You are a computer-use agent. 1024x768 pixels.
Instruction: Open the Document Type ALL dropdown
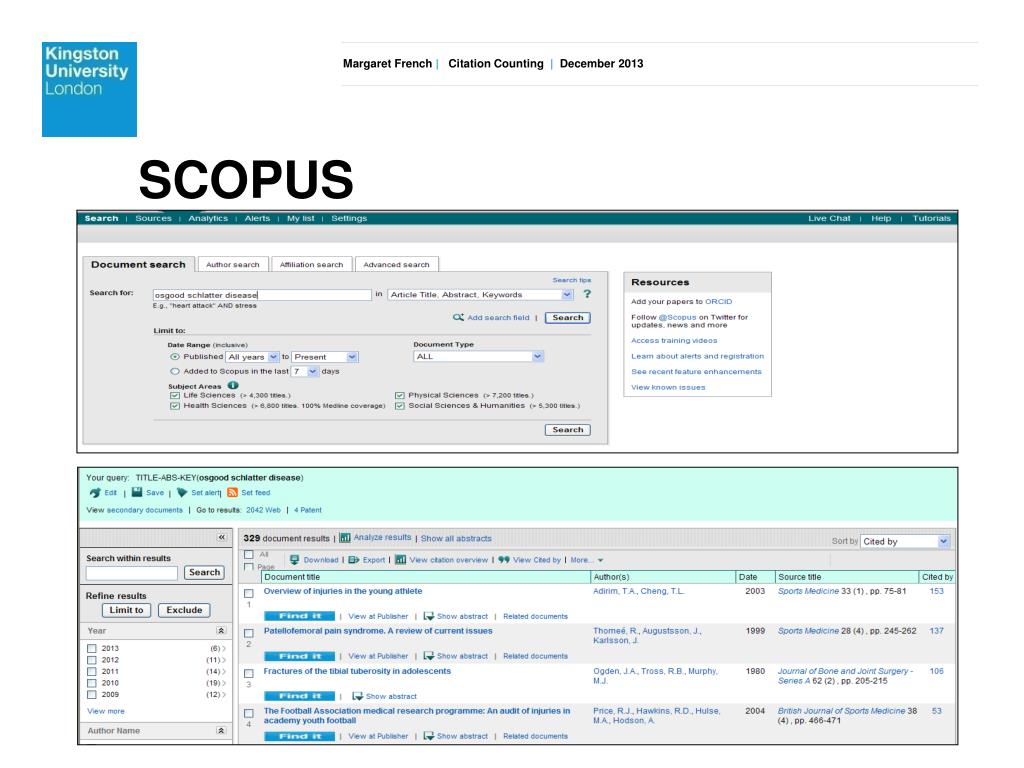pyautogui.click(x=479, y=356)
